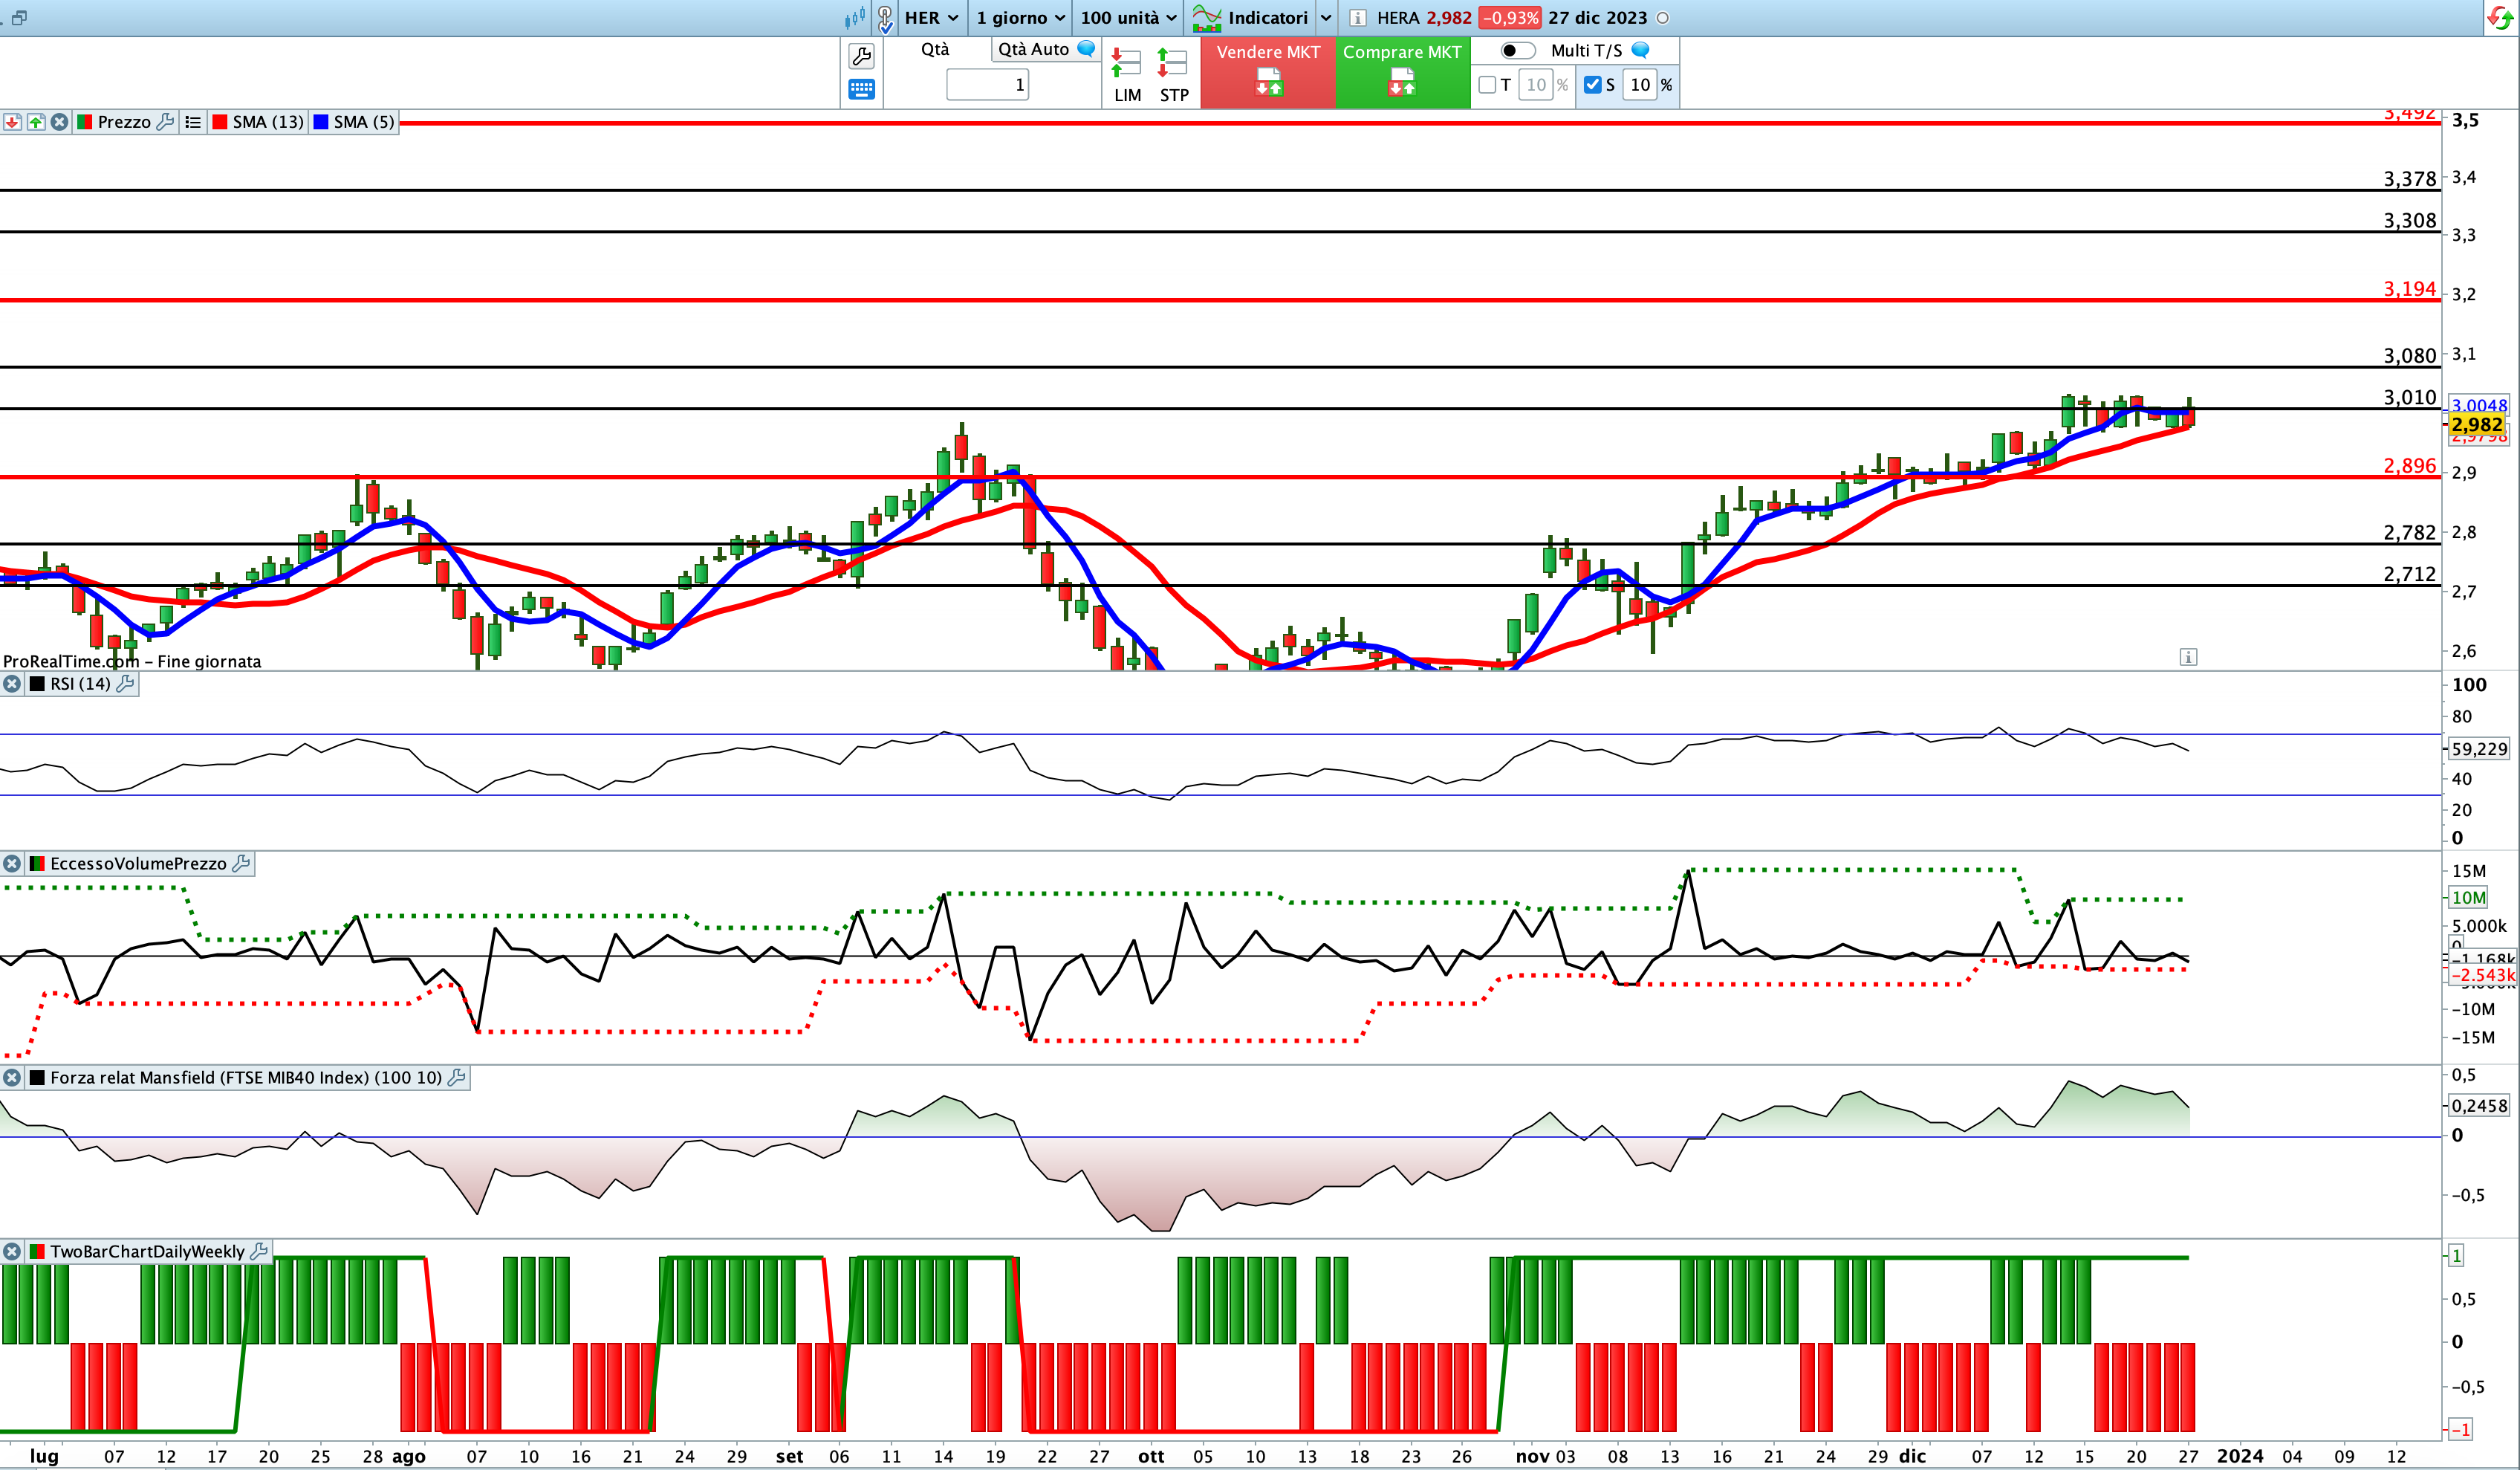The height and width of the screenshot is (1470, 2520).
Task: Click the S percentage value field
Action: click(1640, 85)
